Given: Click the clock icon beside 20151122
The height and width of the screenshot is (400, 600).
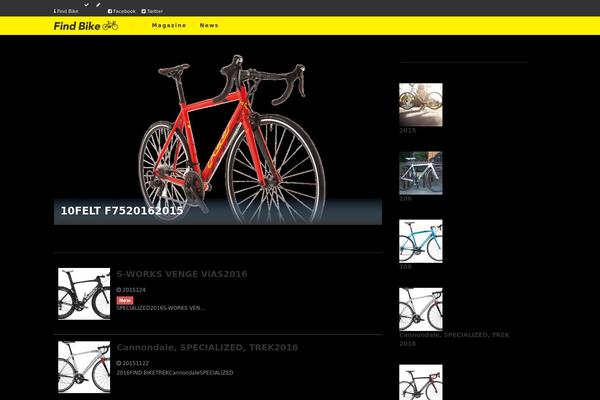Looking at the screenshot, I should [x=119, y=363].
